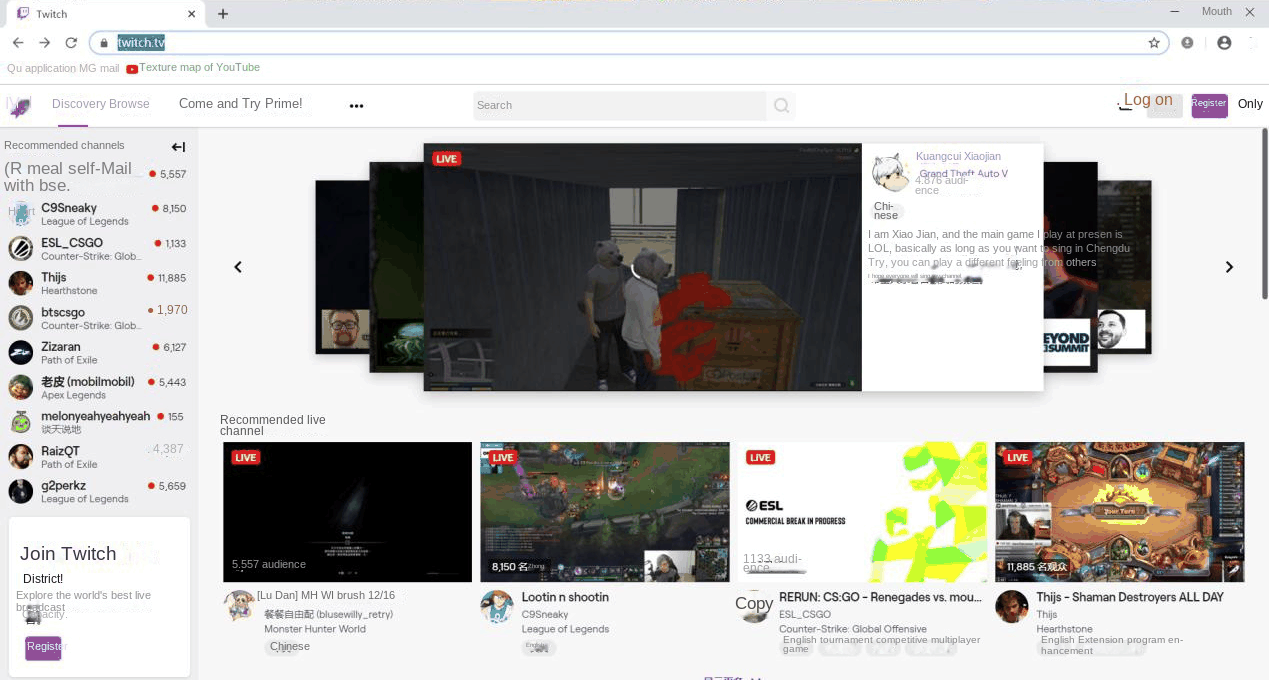Switch to the Twitch browser tab
This screenshot has height=680, width=1269.
100,14
